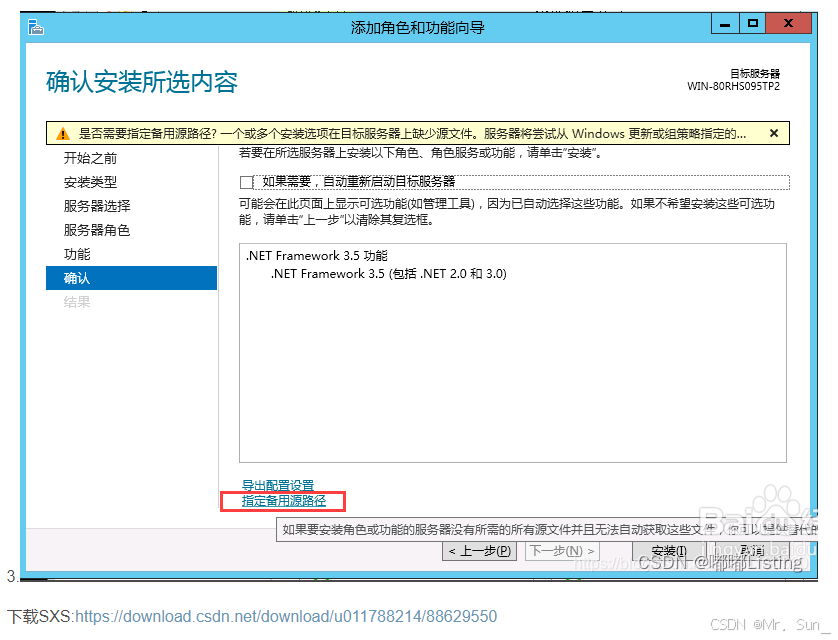
Task: Dismiss the missing source files warning banner
Action: click(776, 132)
